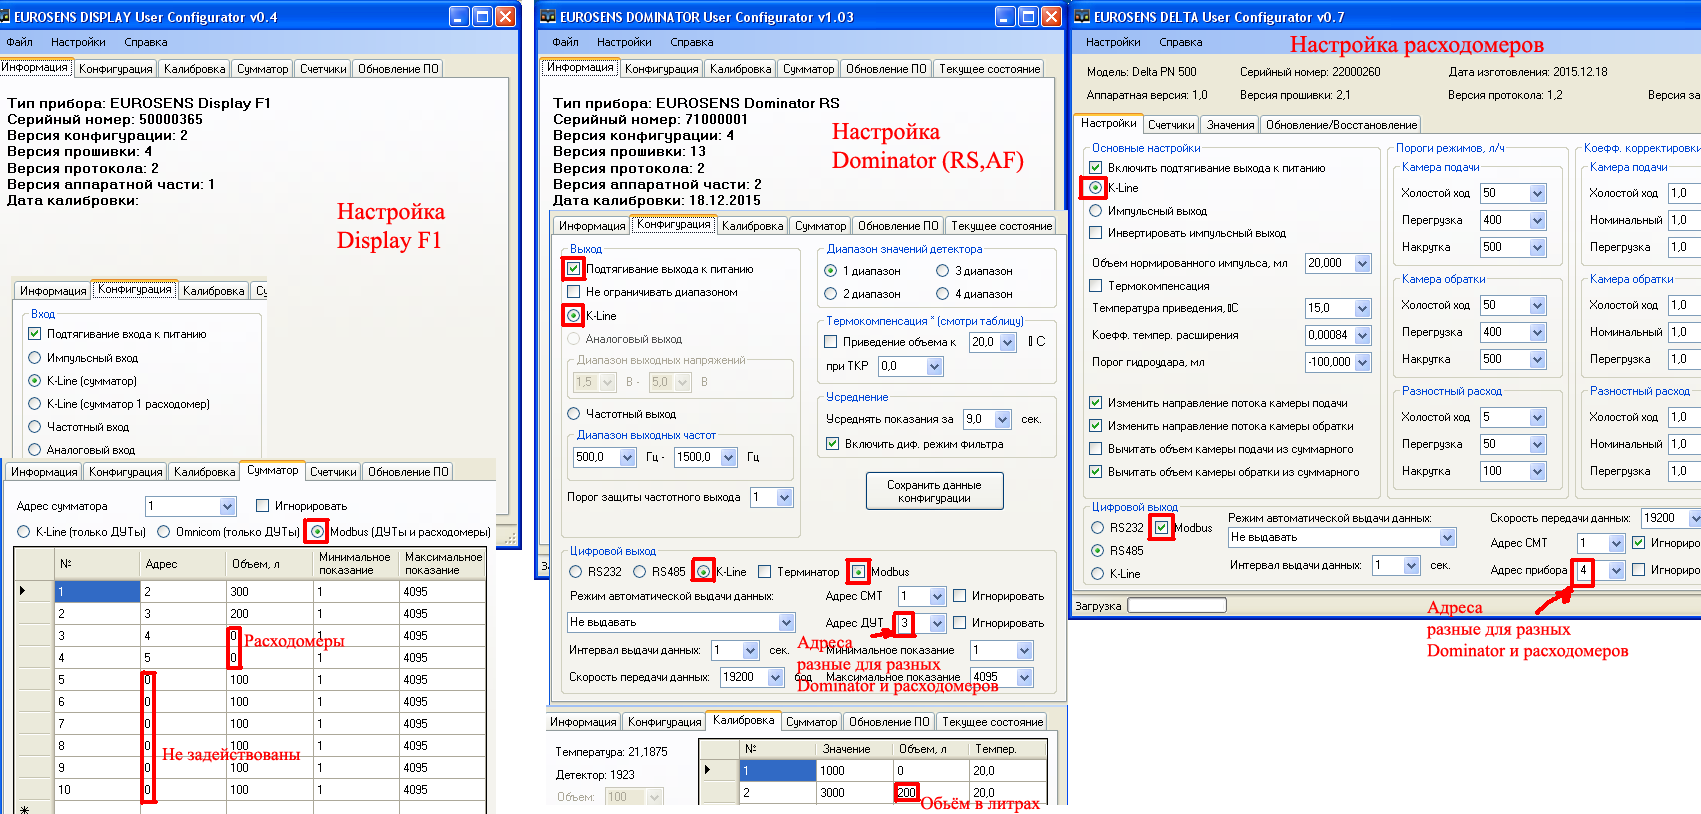Select Omnicom (только ДУТы) radio button
This screenshot has height=814, width=1701.
[x=164, y=532]
